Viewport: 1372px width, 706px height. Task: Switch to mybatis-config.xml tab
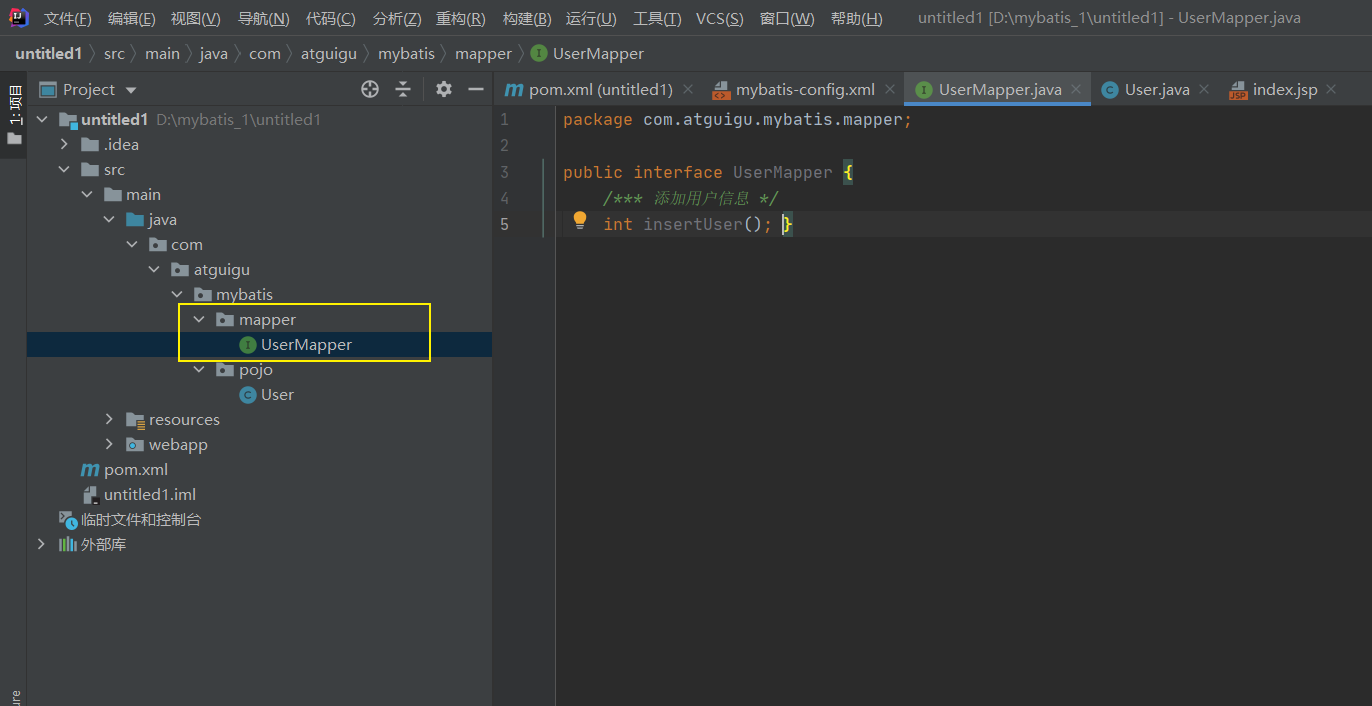pos(805,89)
